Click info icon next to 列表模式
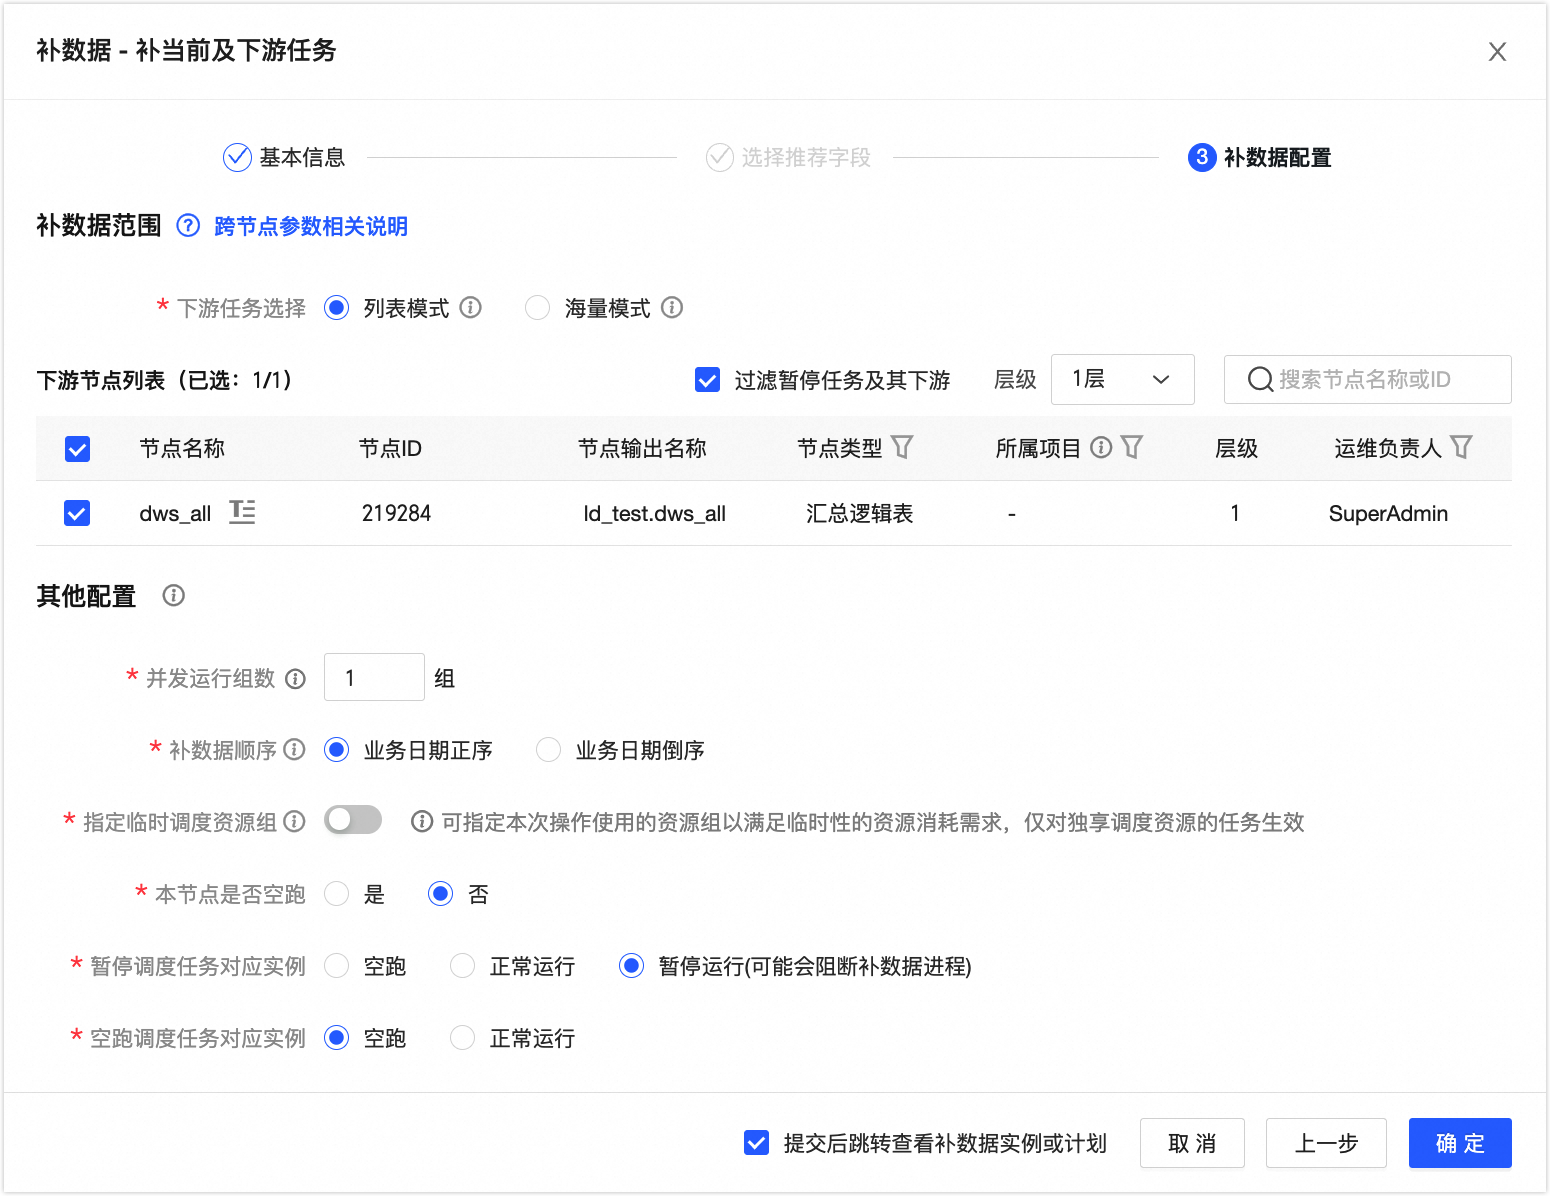The width and height of the screenshot is (1550, 1196). point(471,307)
